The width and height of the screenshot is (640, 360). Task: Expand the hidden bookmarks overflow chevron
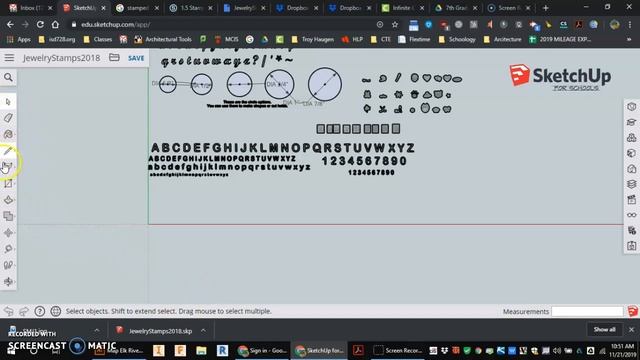click(629, 39)
